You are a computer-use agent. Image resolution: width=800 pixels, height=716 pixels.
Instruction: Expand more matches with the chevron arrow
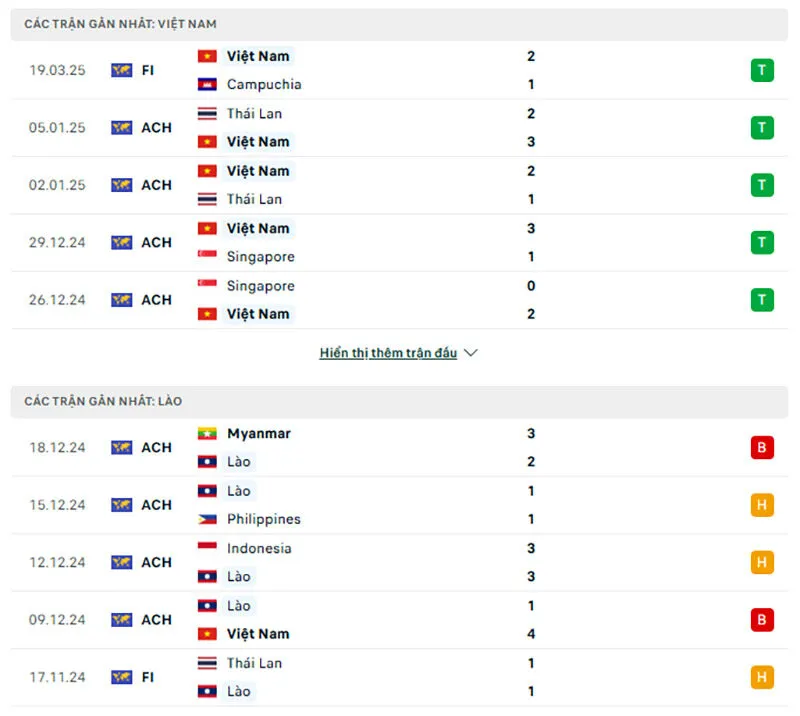[x=471, y=353]
